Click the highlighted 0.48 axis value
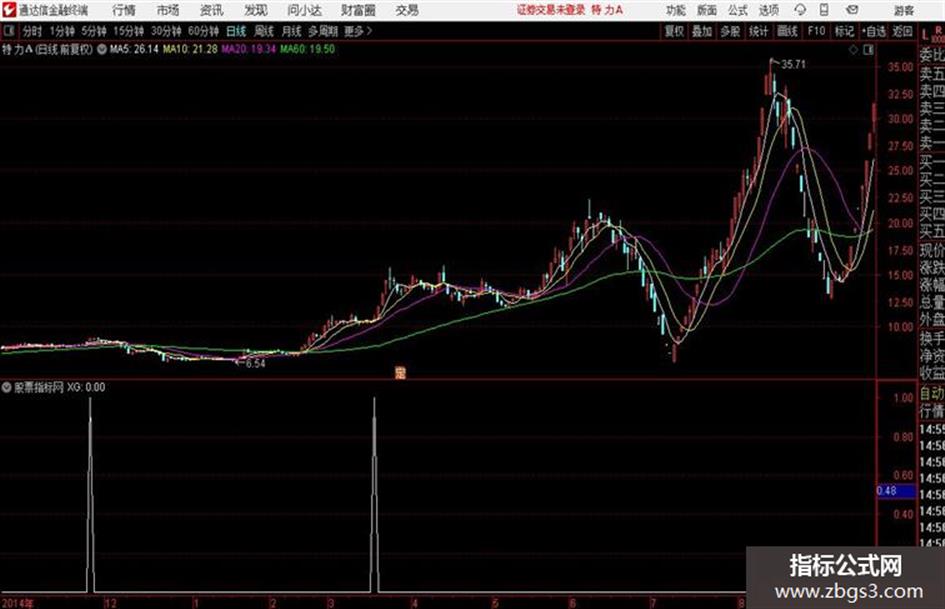 [896, 491]
